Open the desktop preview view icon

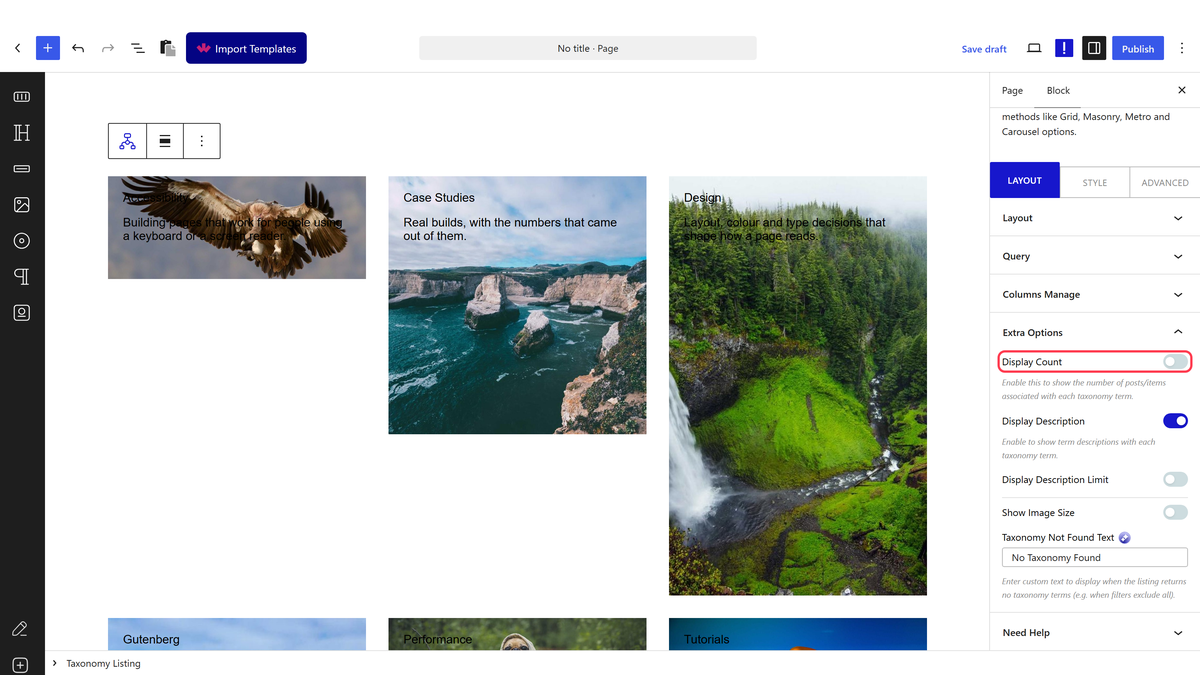(1034, 48)
